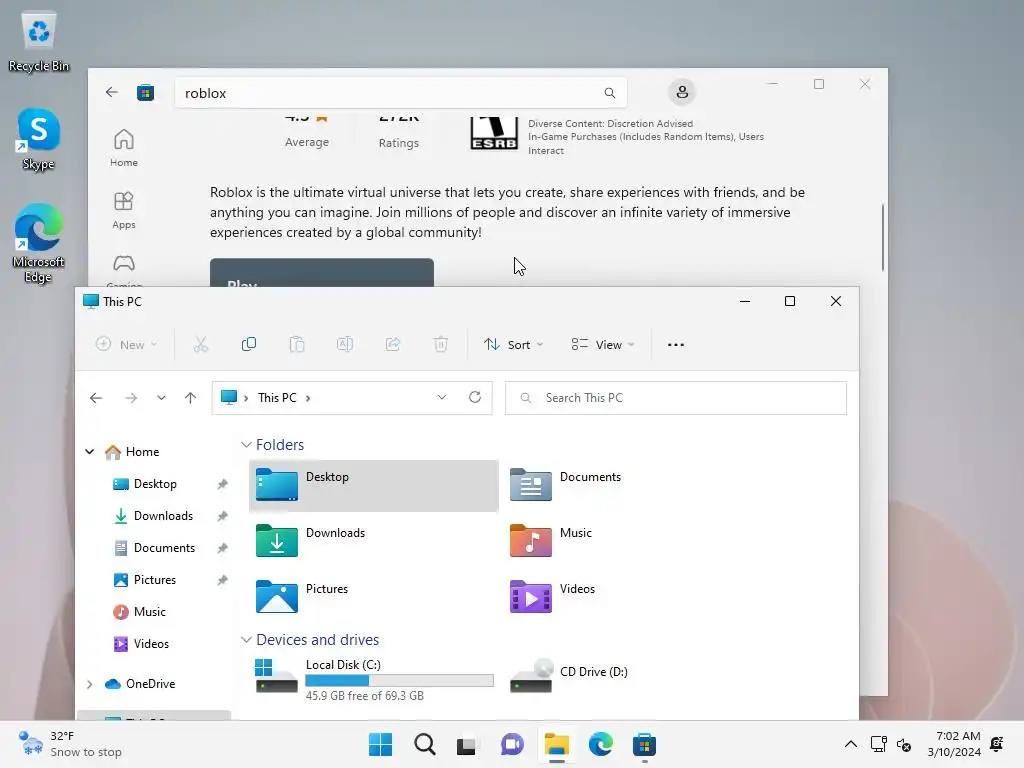Click the Microsoft Store logo icon
Viewport: 1024px width, 768px height.
(146, 93)
